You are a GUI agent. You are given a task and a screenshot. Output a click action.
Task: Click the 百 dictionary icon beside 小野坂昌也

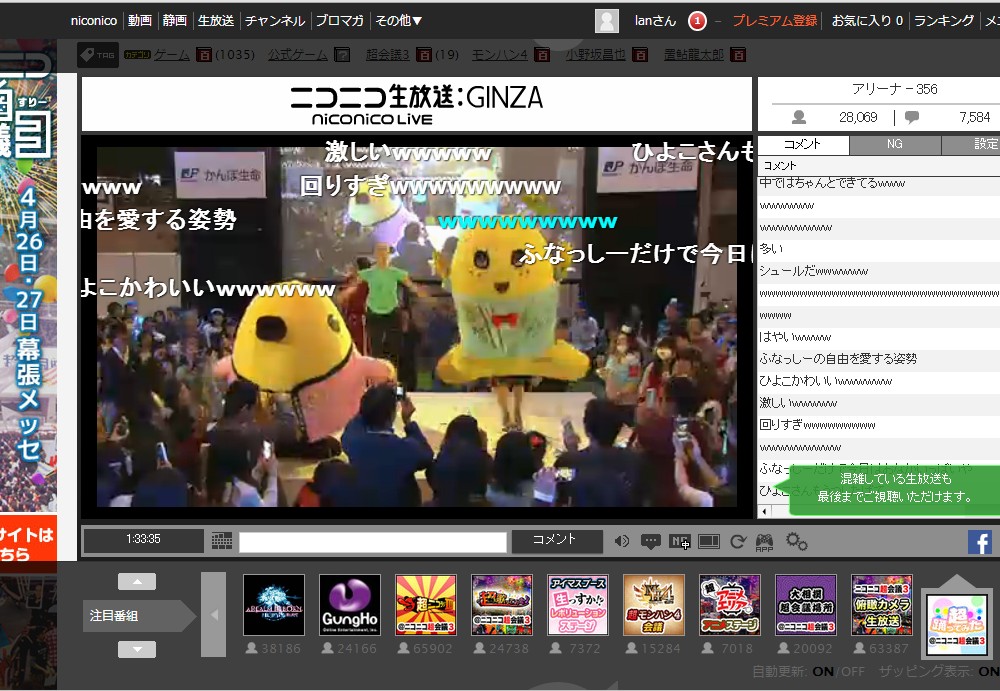(x=640, y=55)
